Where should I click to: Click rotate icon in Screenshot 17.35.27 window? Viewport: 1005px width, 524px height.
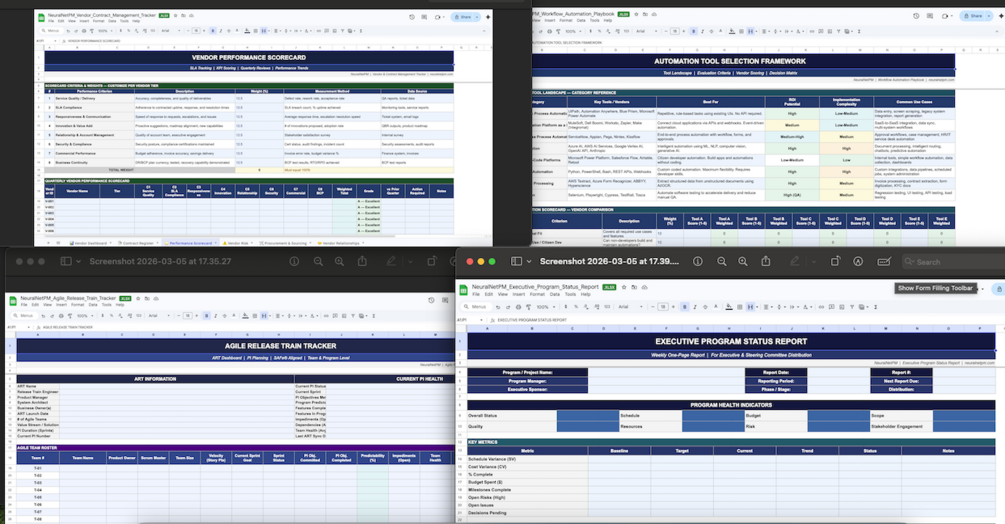(432, 261)
